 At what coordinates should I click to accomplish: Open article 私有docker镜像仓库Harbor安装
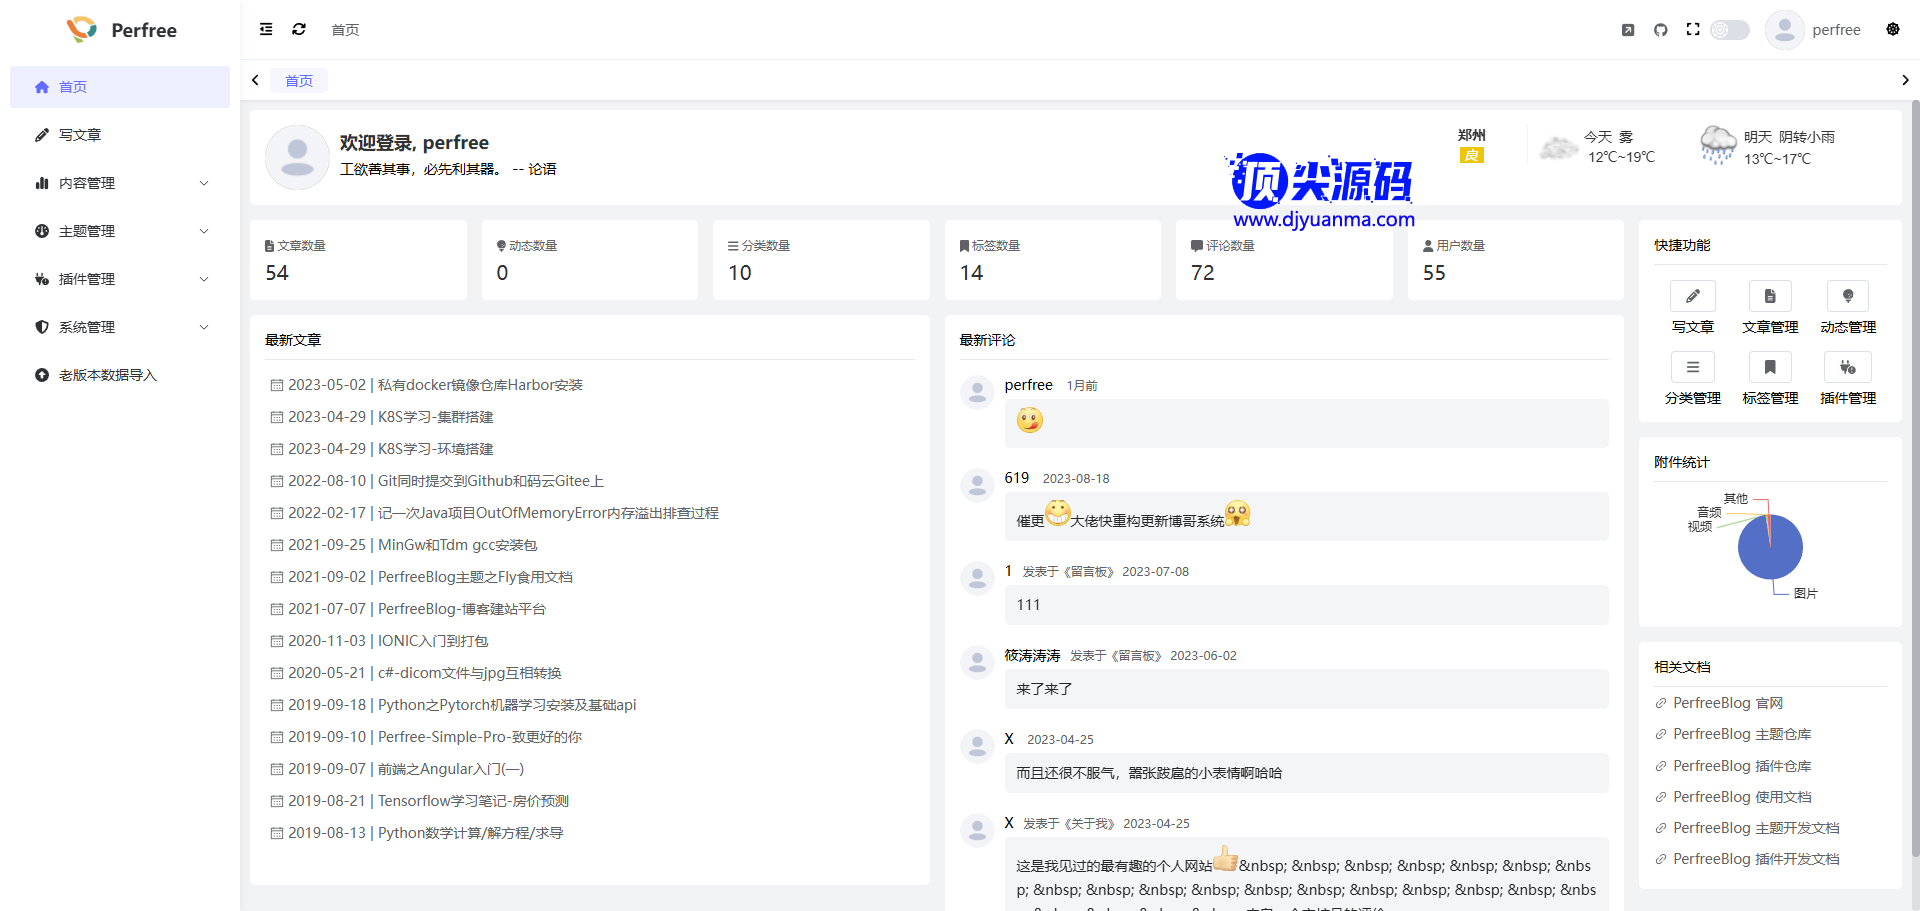(480, 385)
